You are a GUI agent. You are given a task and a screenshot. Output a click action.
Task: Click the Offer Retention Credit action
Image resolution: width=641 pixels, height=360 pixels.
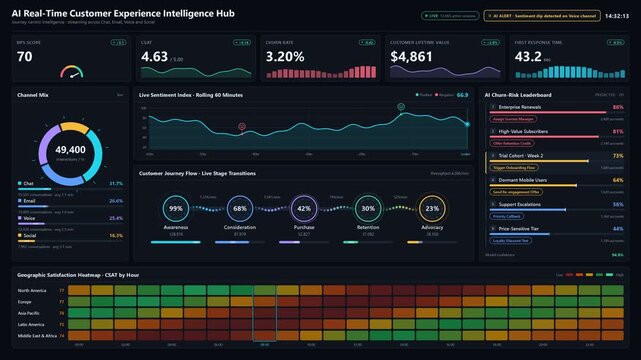click(512, 143)
